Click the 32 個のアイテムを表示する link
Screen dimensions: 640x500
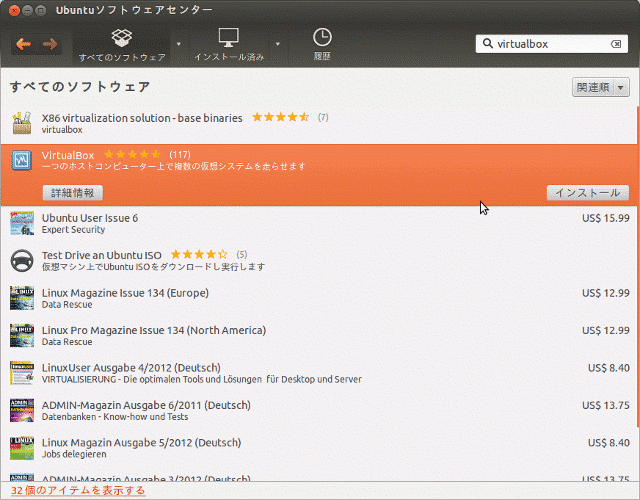pyautogui.click(x=78, y=490)
